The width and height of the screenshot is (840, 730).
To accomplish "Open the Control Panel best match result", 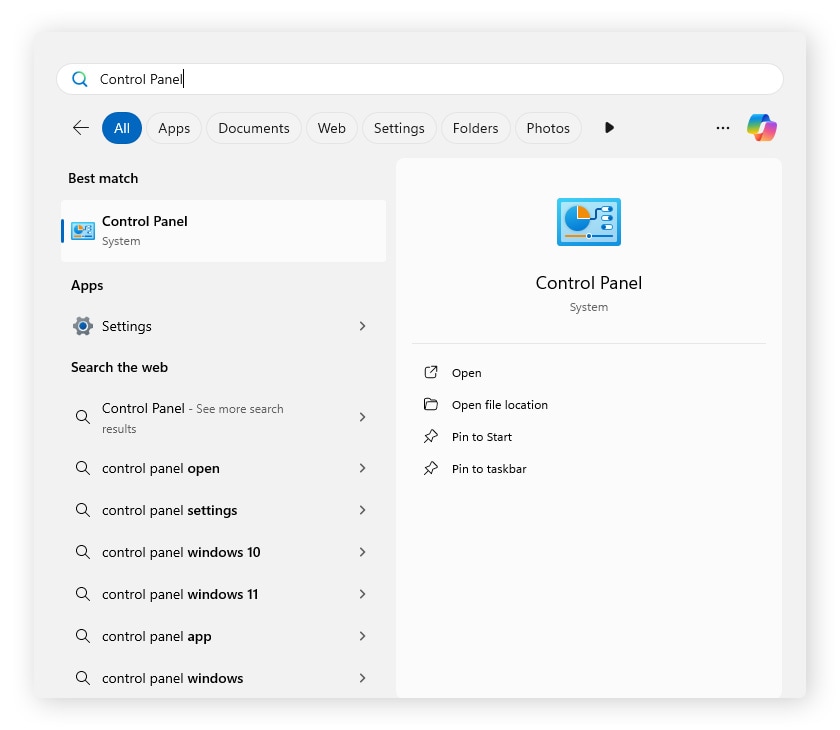I will point(223,231).
